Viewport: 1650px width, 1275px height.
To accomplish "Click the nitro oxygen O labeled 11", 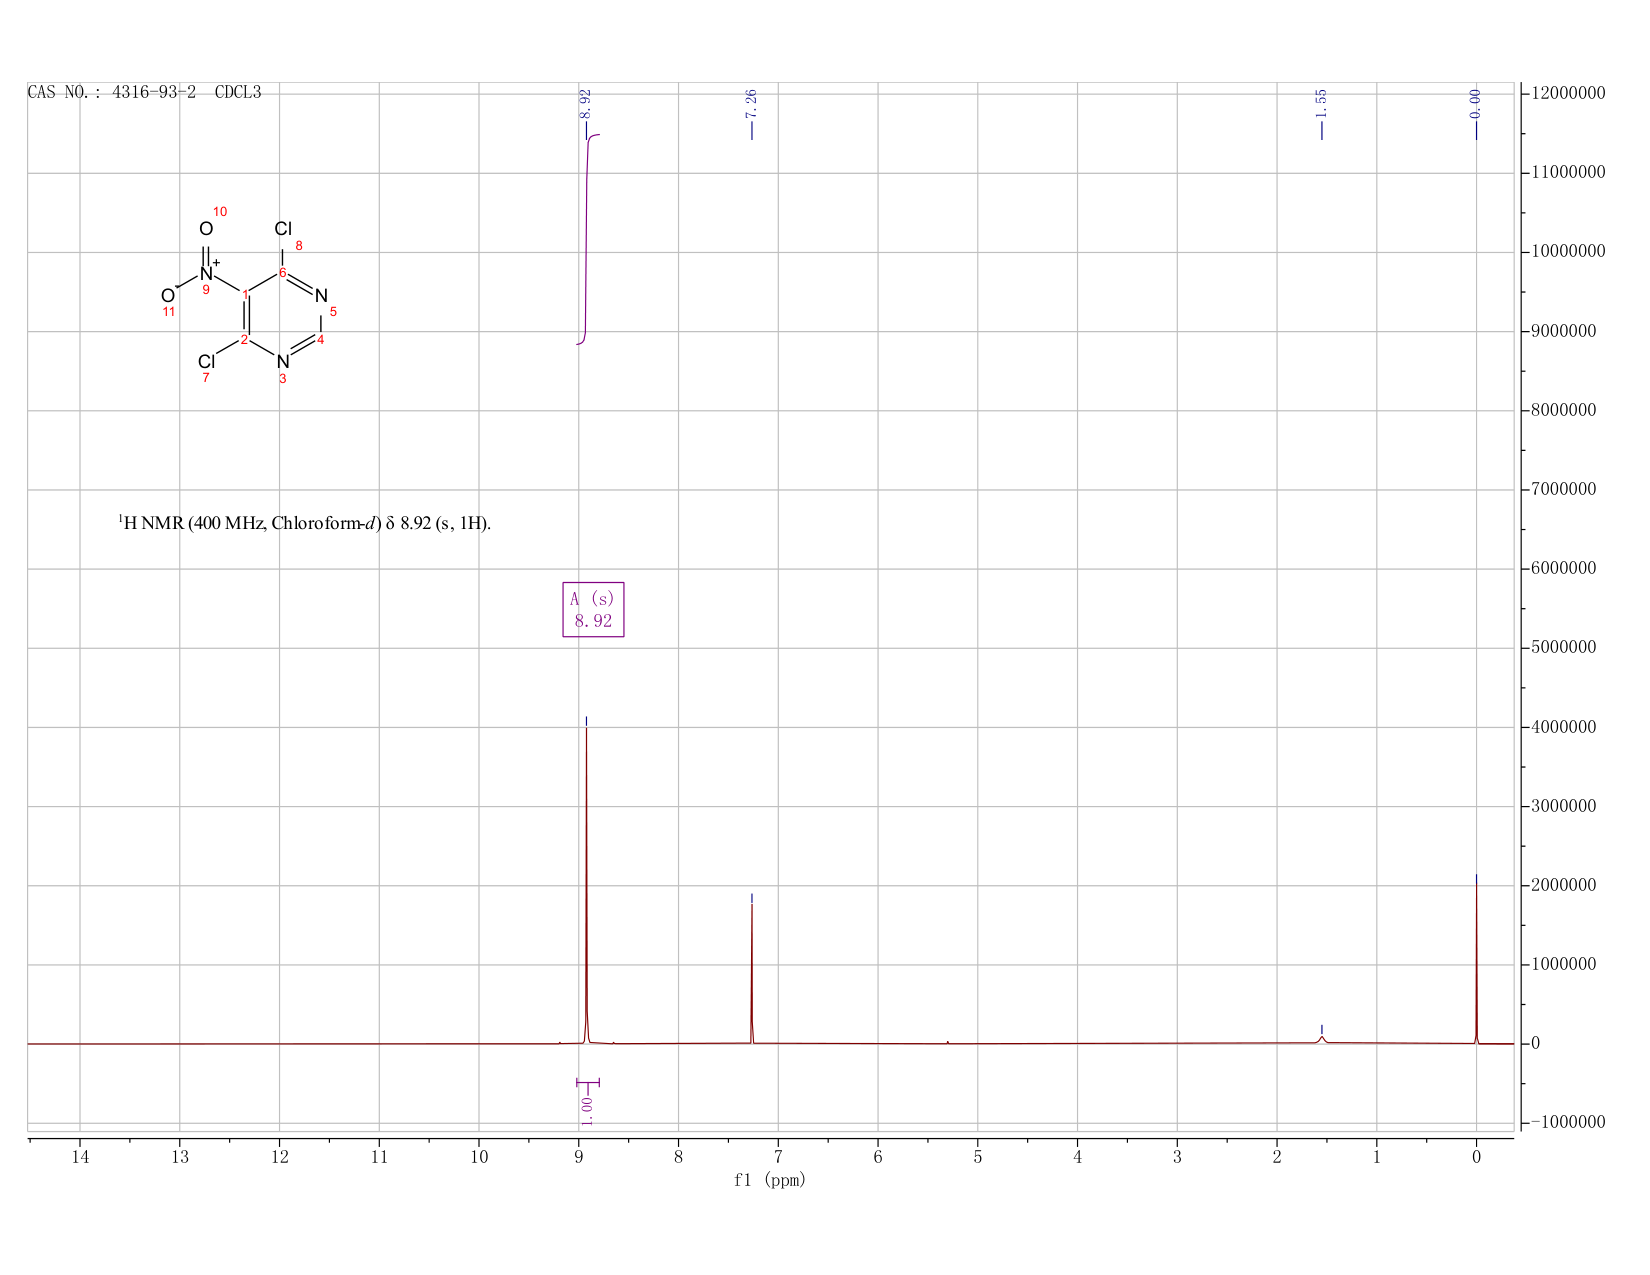I will (168, 296).
